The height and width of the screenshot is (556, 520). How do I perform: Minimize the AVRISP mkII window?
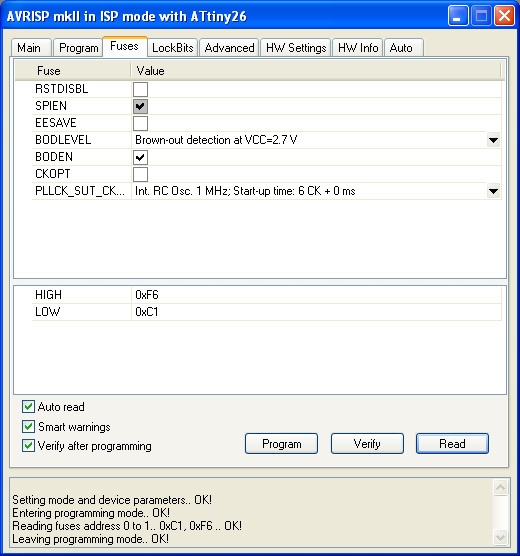point(458,16)
